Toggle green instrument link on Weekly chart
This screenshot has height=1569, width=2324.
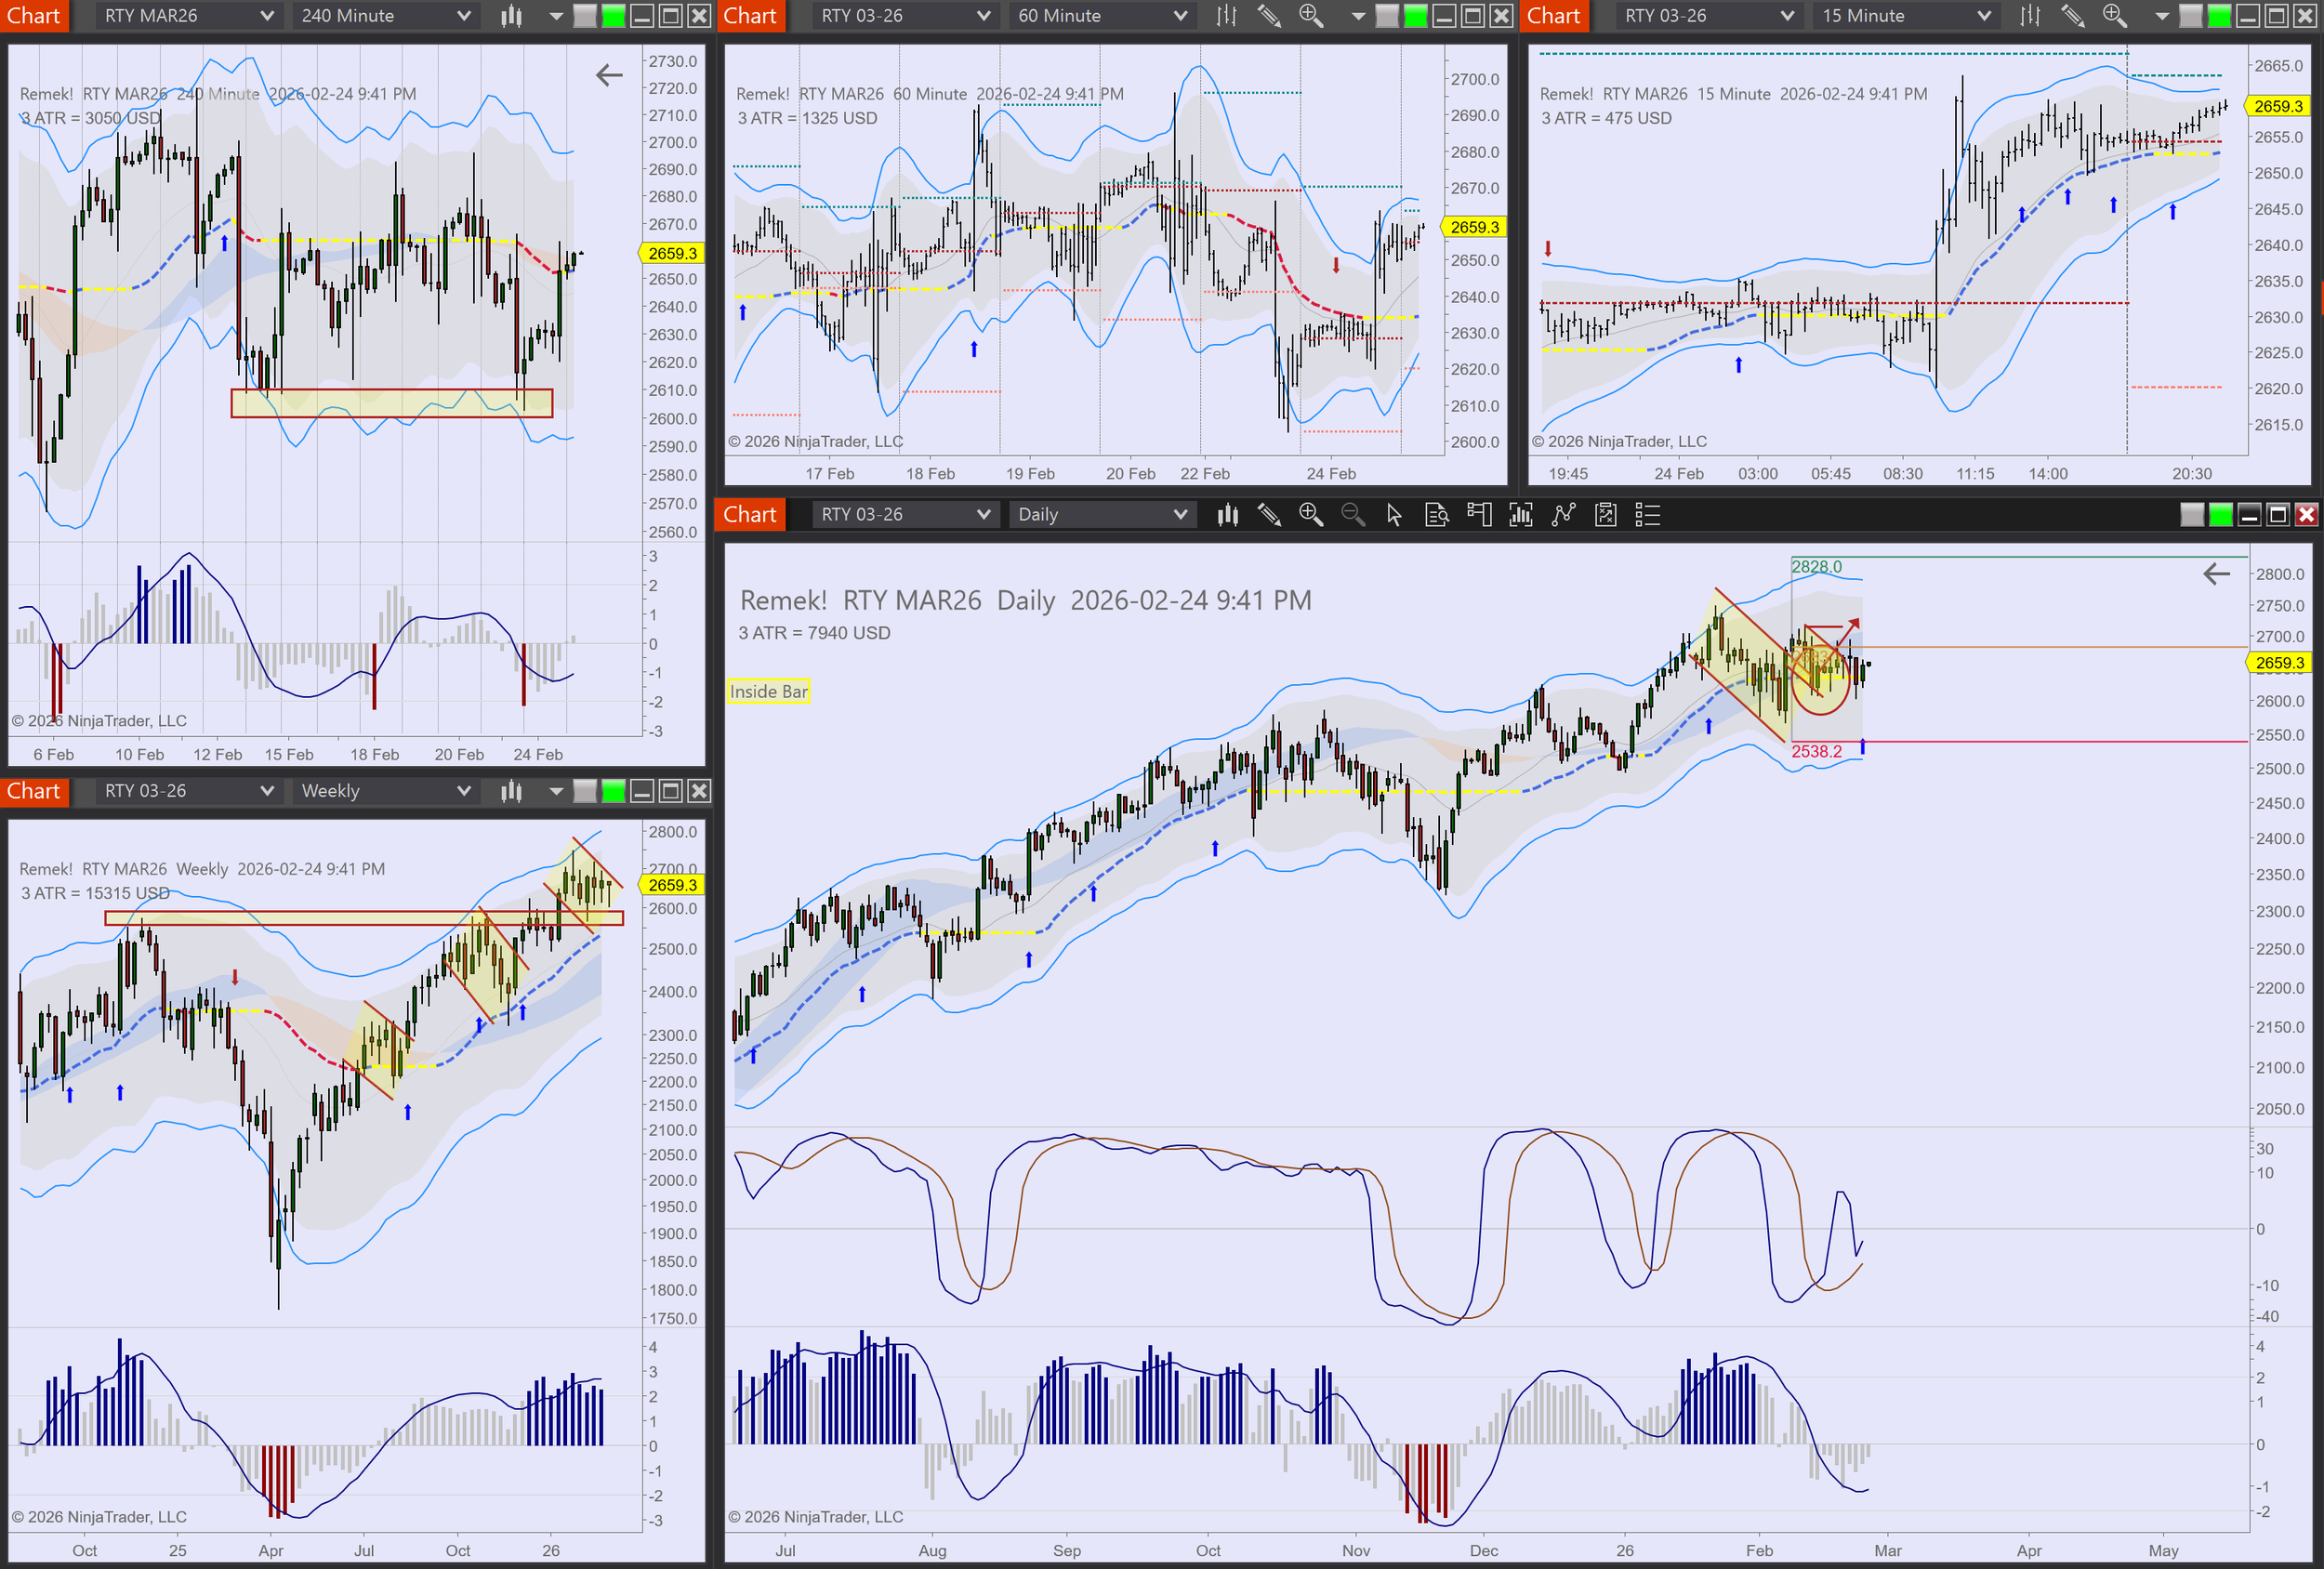[613, 792]
